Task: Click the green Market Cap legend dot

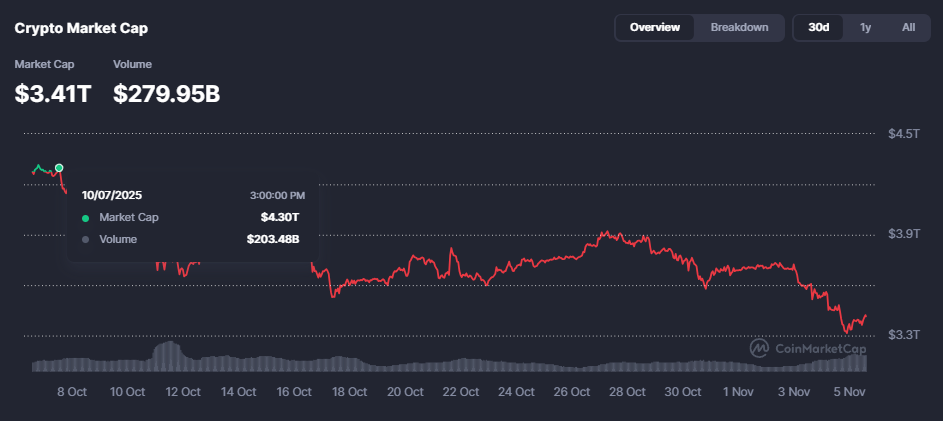Action: click(85, 217)
